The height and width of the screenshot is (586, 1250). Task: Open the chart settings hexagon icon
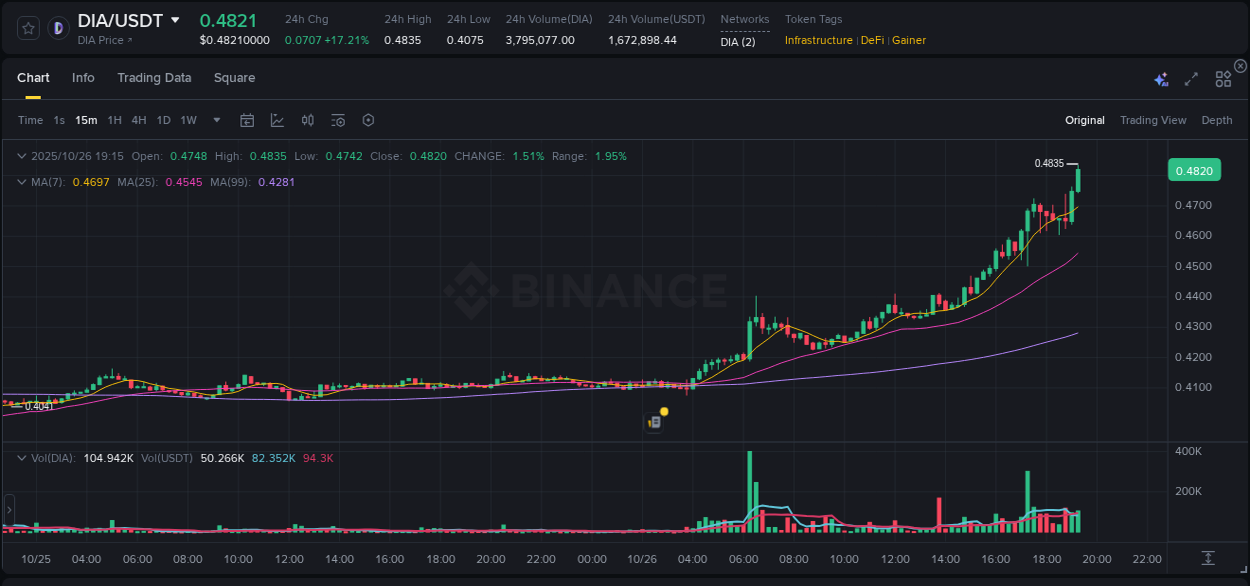(368, 120)
